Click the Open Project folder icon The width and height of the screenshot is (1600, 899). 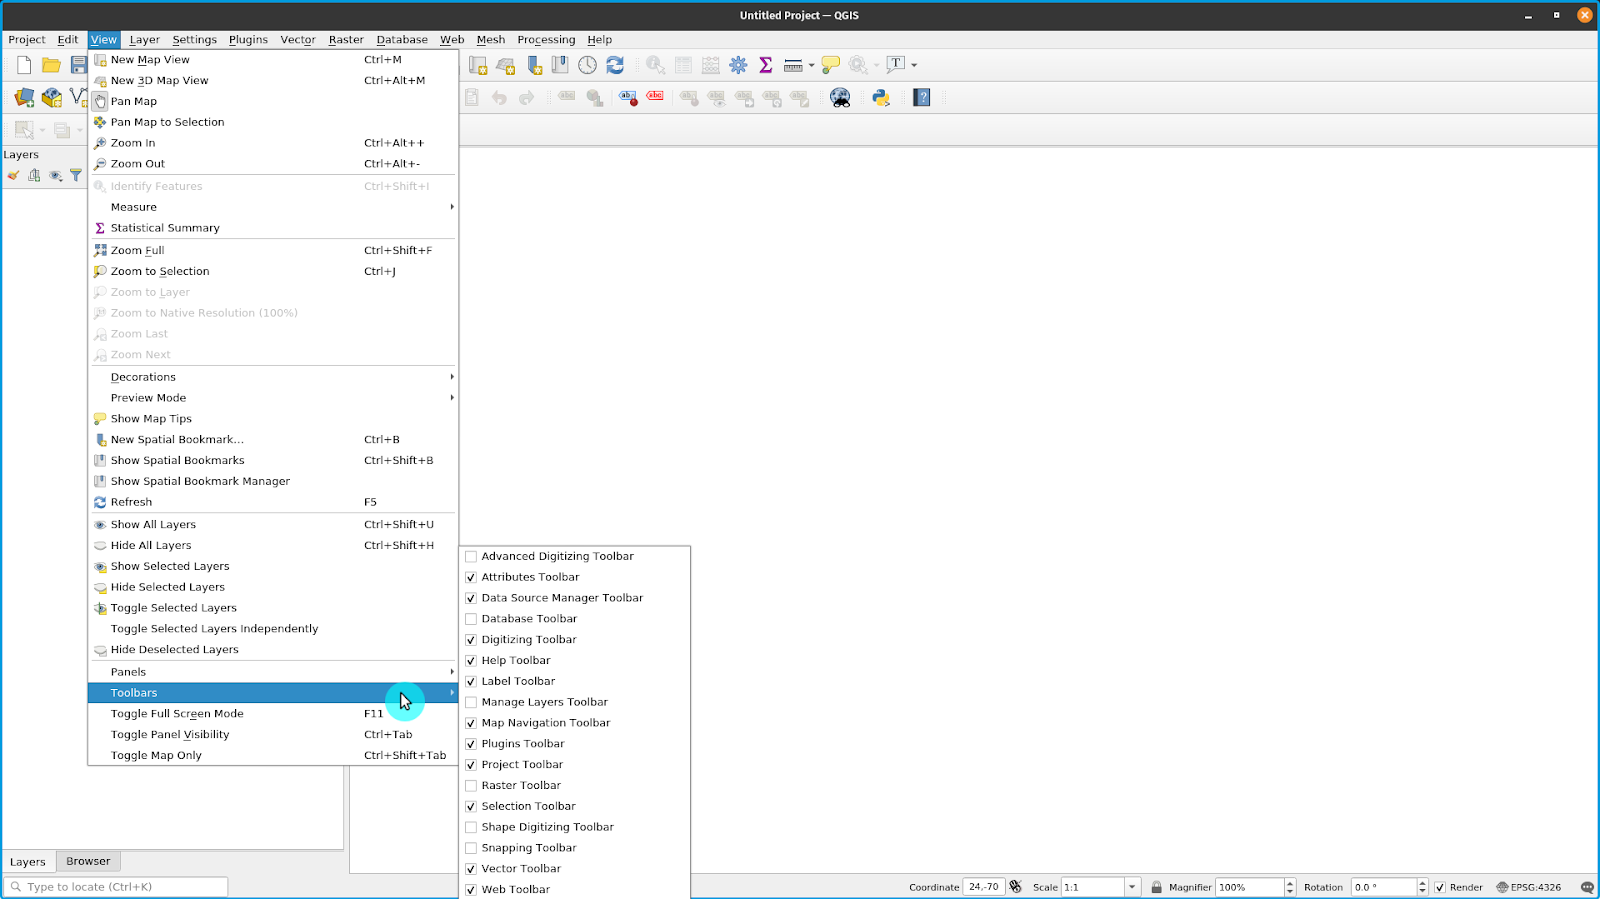[51, 65]
